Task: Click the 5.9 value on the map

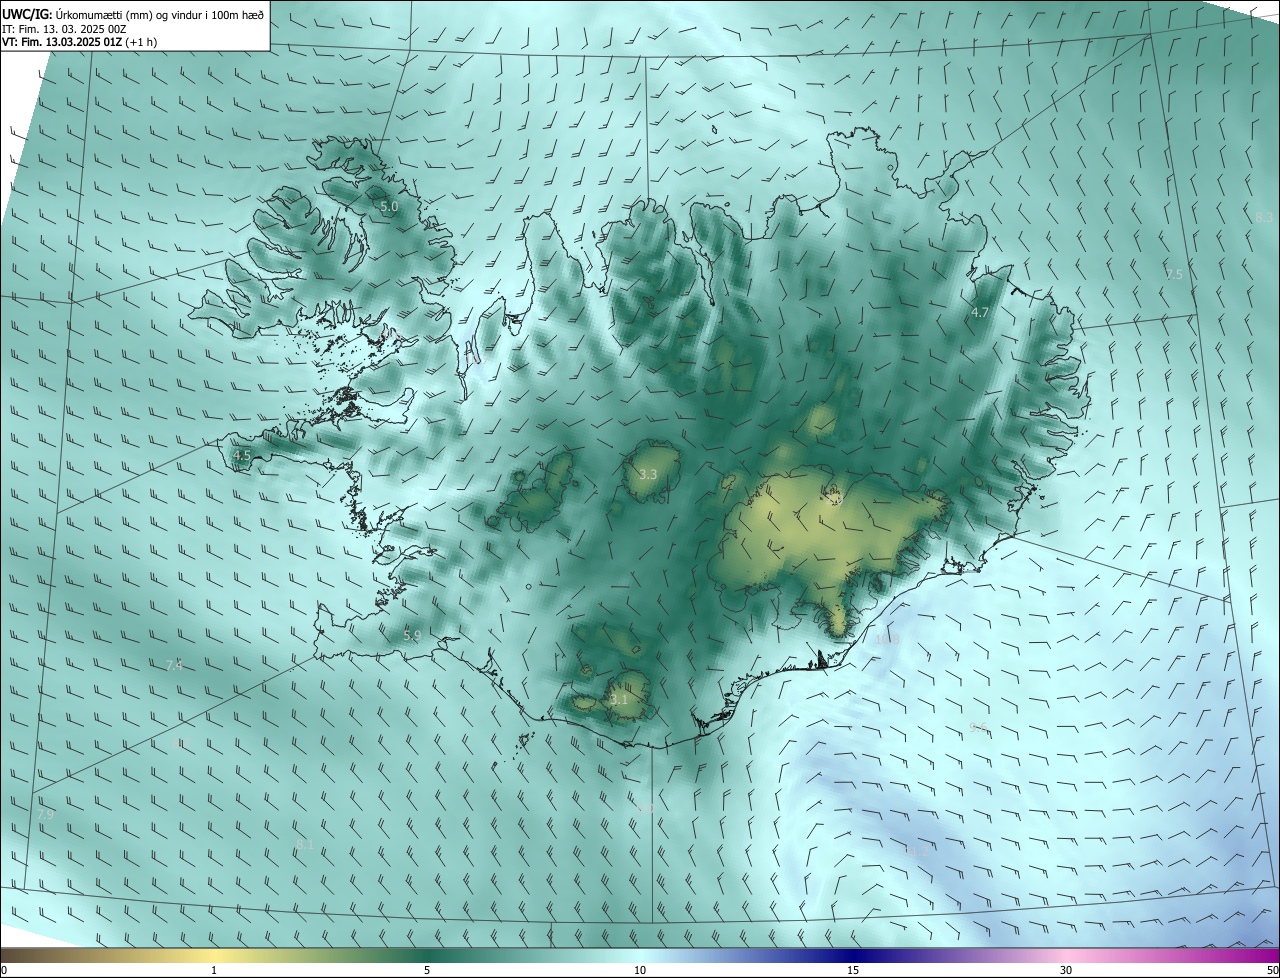Action: tap(412, 635)
